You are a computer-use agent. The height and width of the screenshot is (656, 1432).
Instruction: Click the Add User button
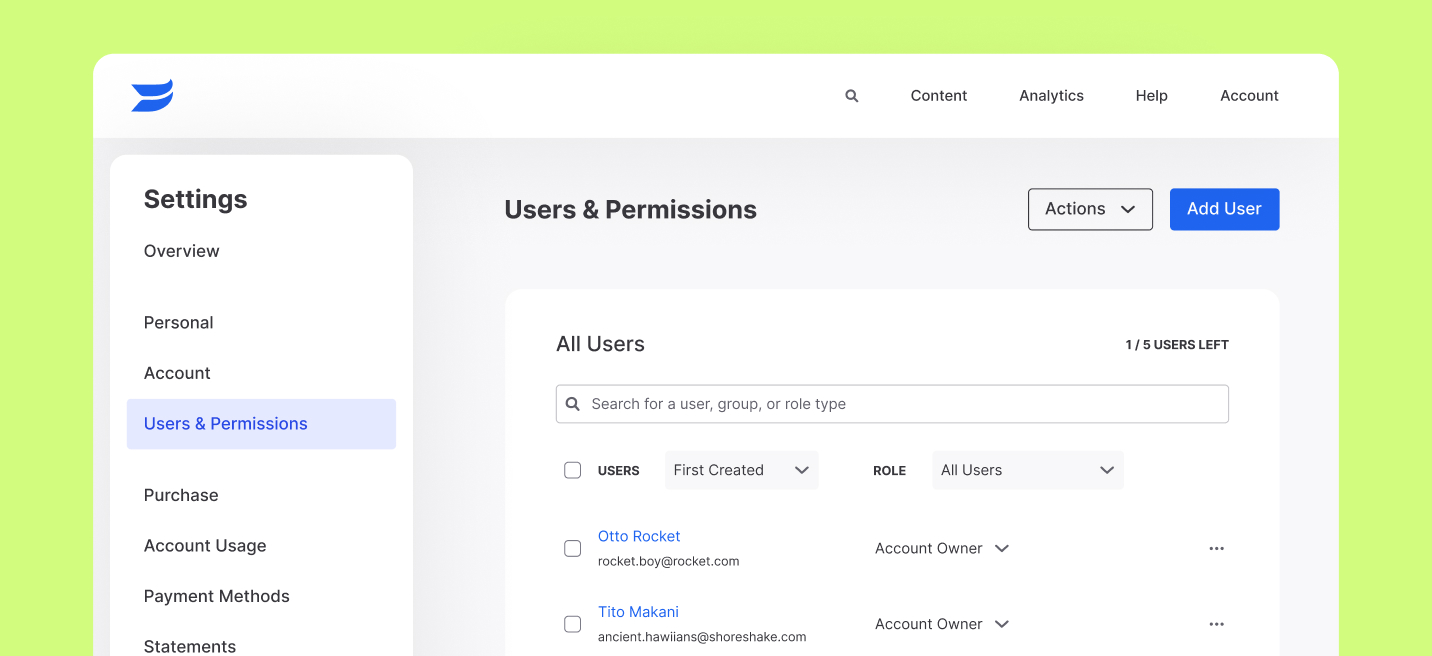click(1224, 209)
